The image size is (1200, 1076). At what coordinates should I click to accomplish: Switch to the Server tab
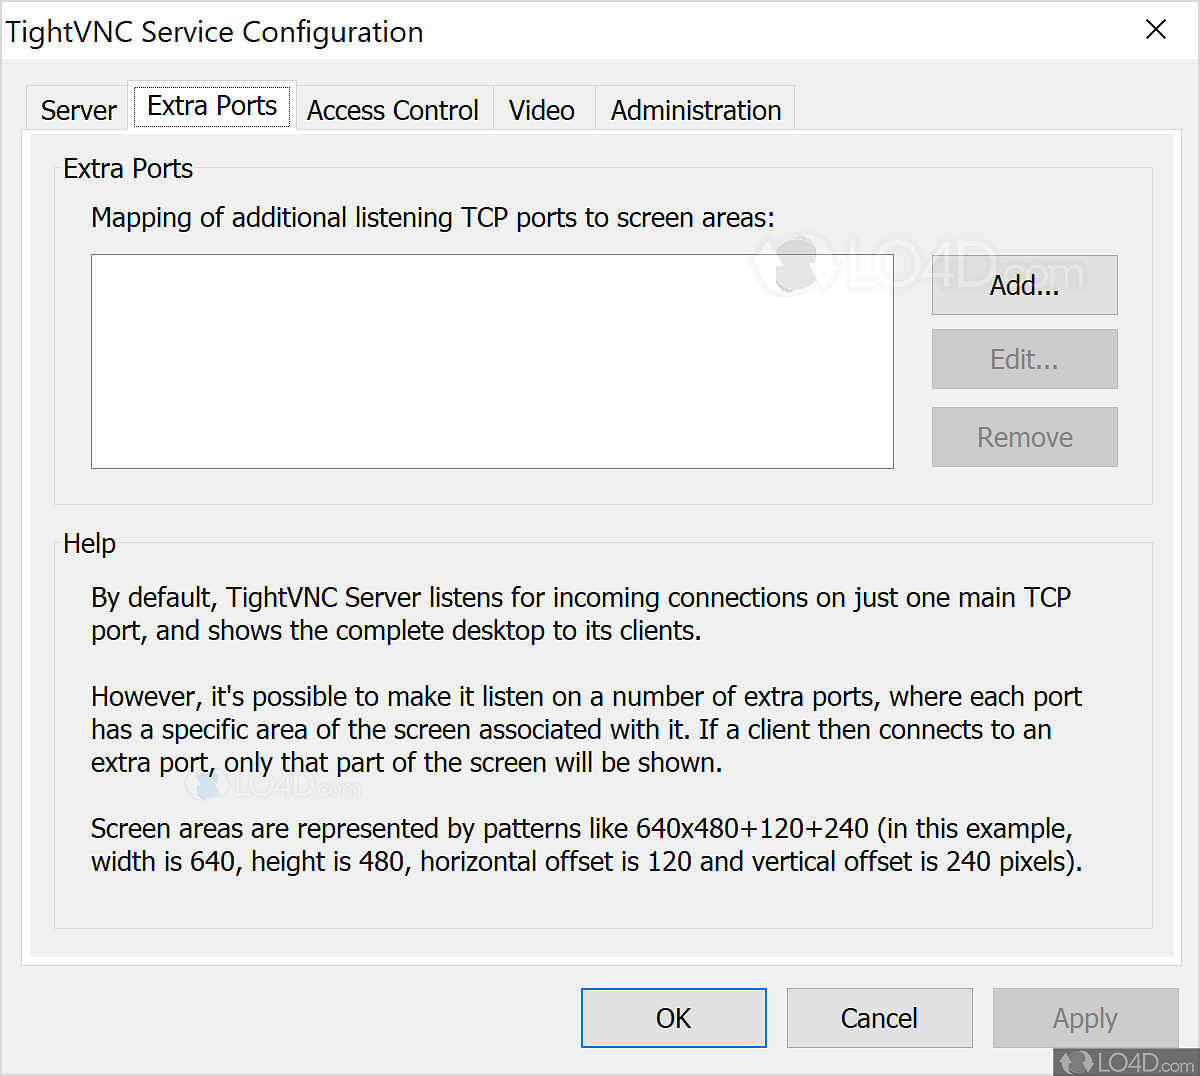click(78, 110)
